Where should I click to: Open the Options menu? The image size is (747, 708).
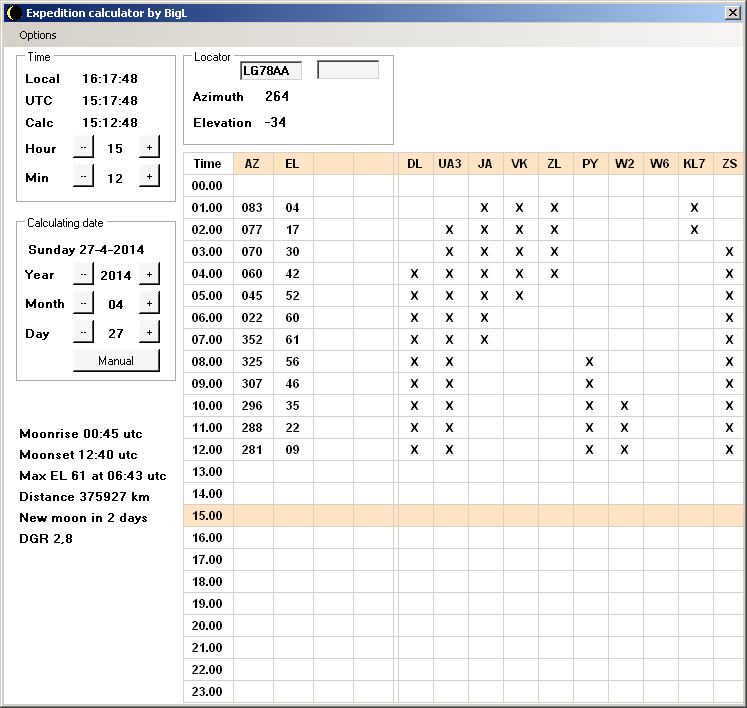(x=38, y=35)
